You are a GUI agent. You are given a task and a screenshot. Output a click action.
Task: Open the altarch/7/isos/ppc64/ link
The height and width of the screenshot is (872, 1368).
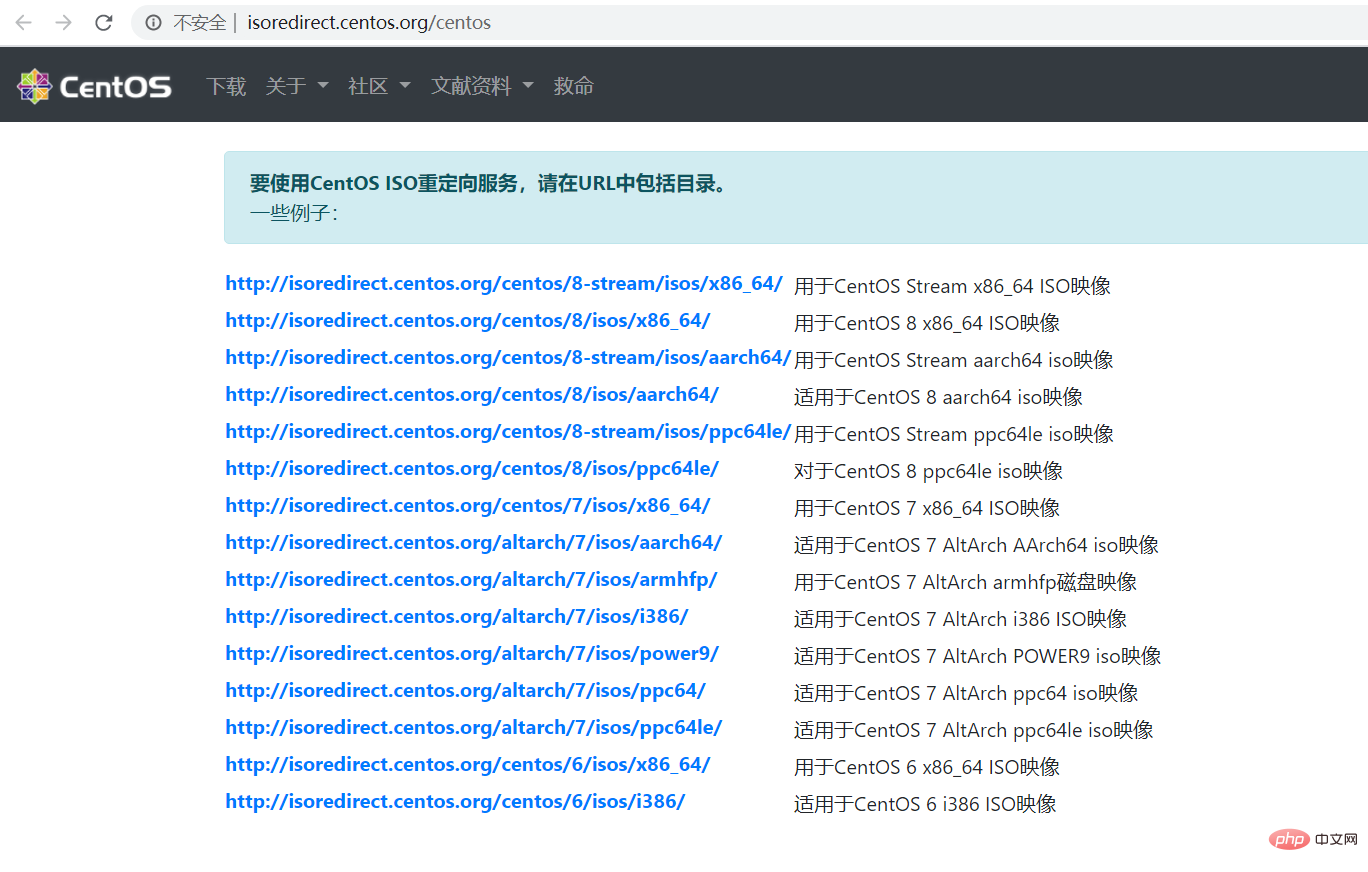[465, 691]
